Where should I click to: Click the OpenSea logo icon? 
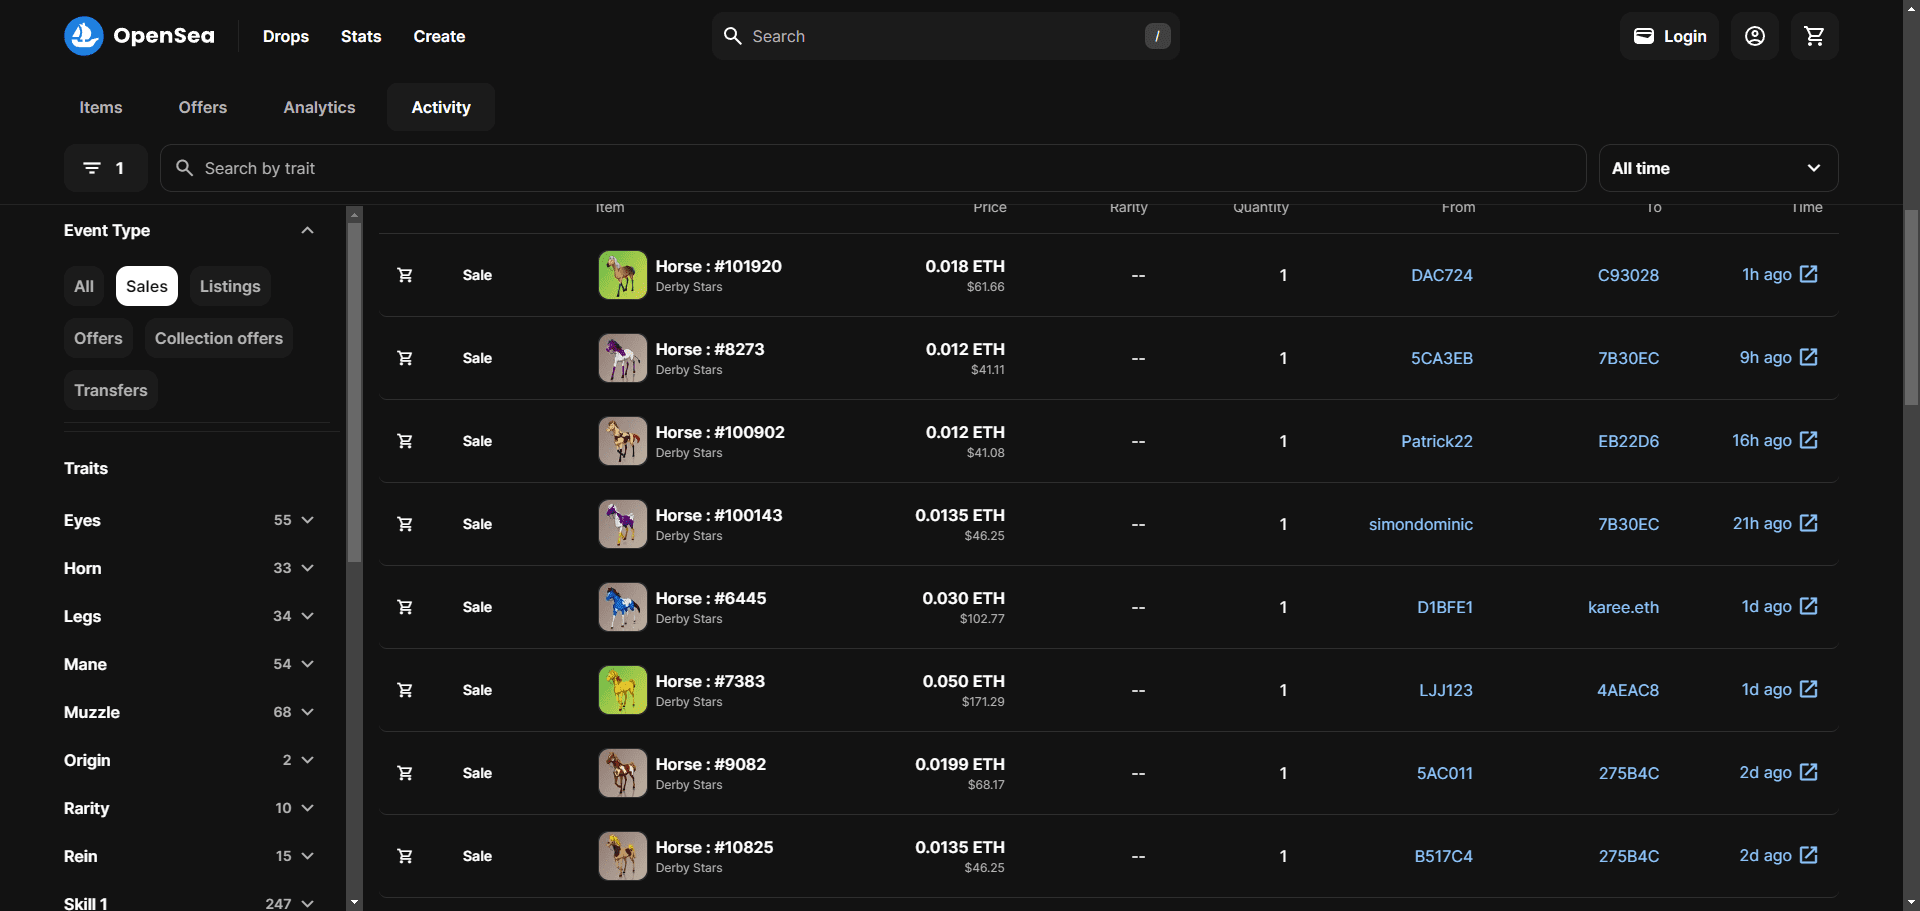84,36
